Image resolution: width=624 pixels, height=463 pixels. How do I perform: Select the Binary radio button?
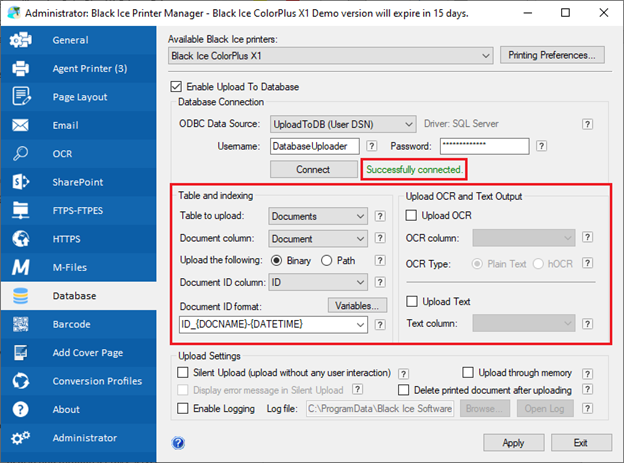pyautogui.click(x=276, y=260)
